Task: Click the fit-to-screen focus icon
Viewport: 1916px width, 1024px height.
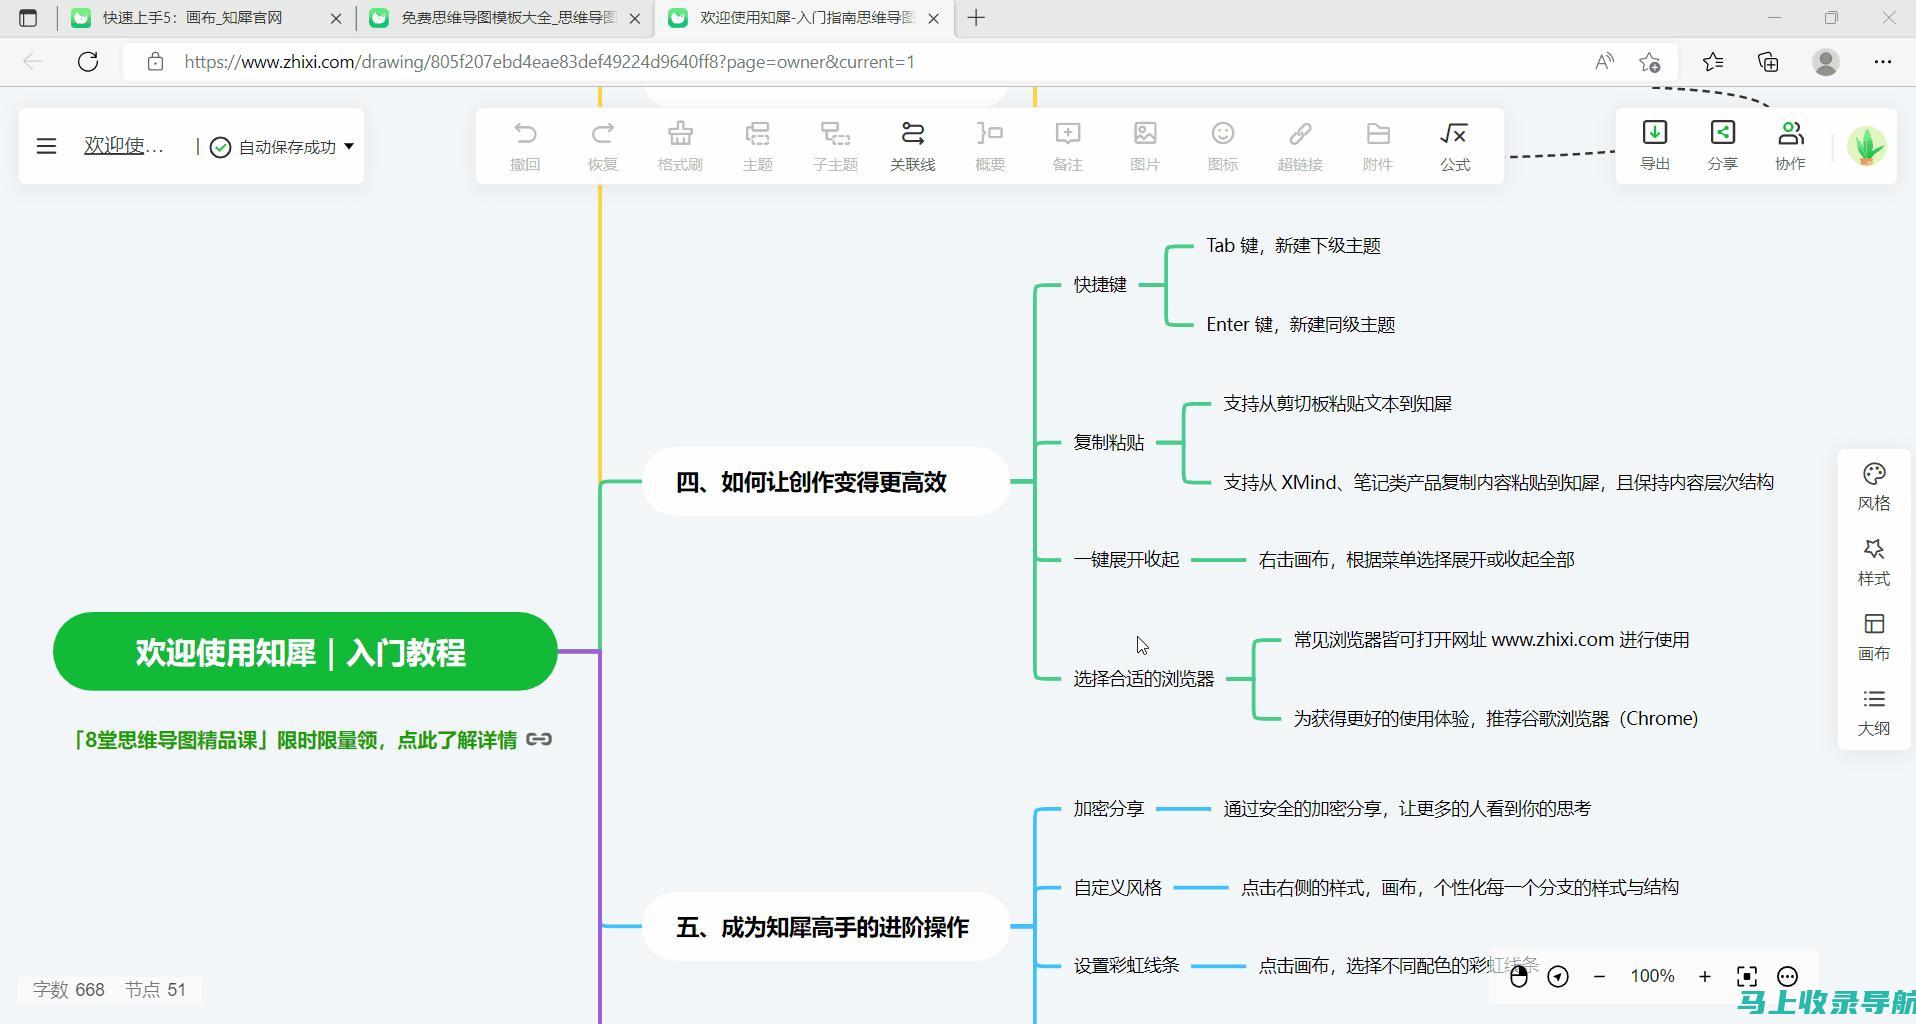Action: 1747,976
